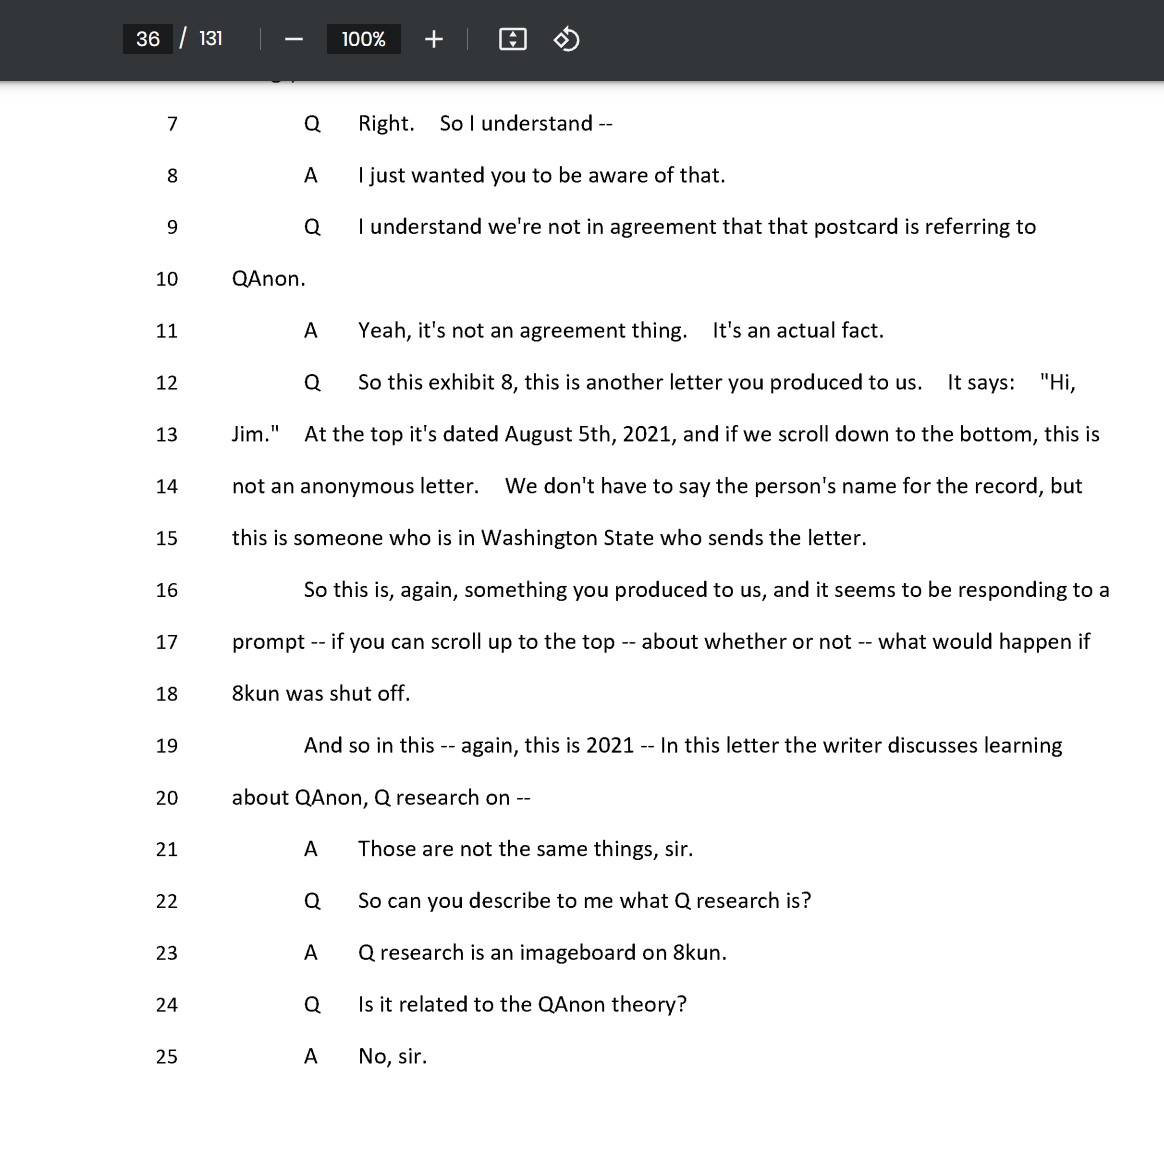1164x1159 pixels.
Task: Click line starting "And so in this -- again"
Action: point(683,745)
